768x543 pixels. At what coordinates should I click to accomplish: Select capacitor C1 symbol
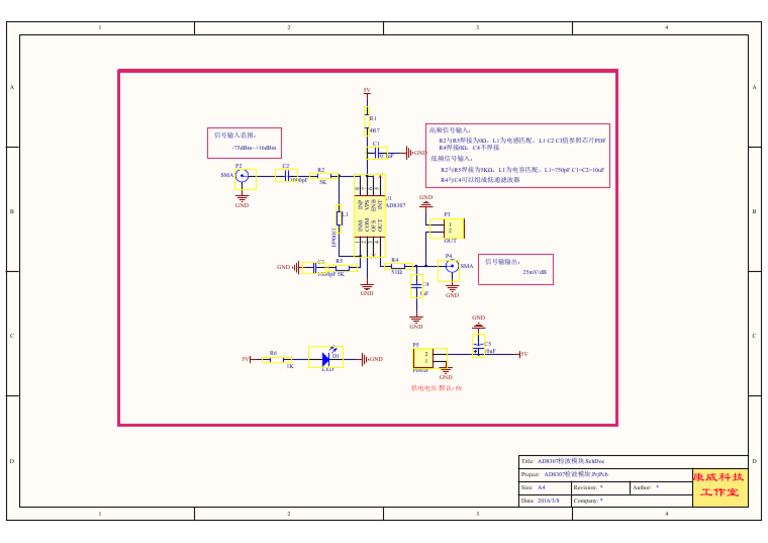point(377,153)
